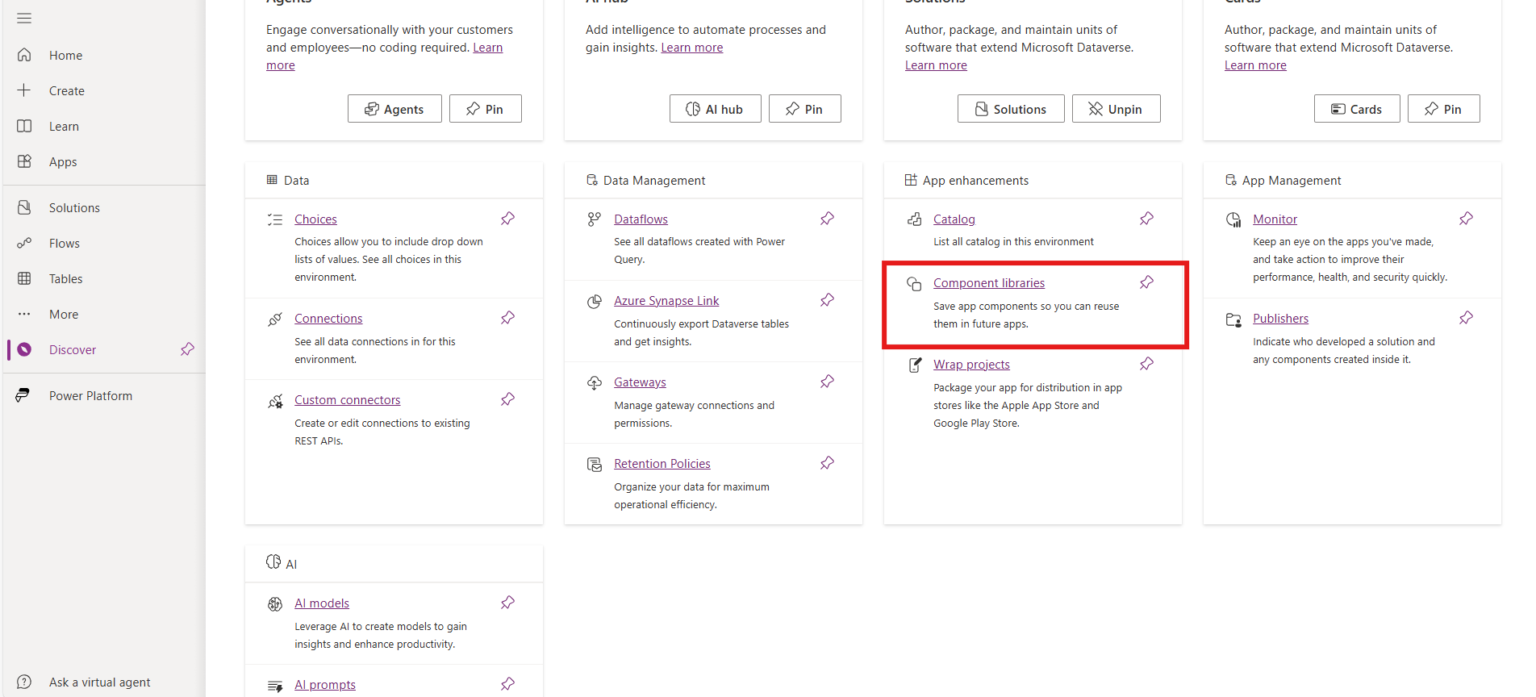Switch to the Discover section
This screenshot has height=697, width=1536.
pos(72,349)
